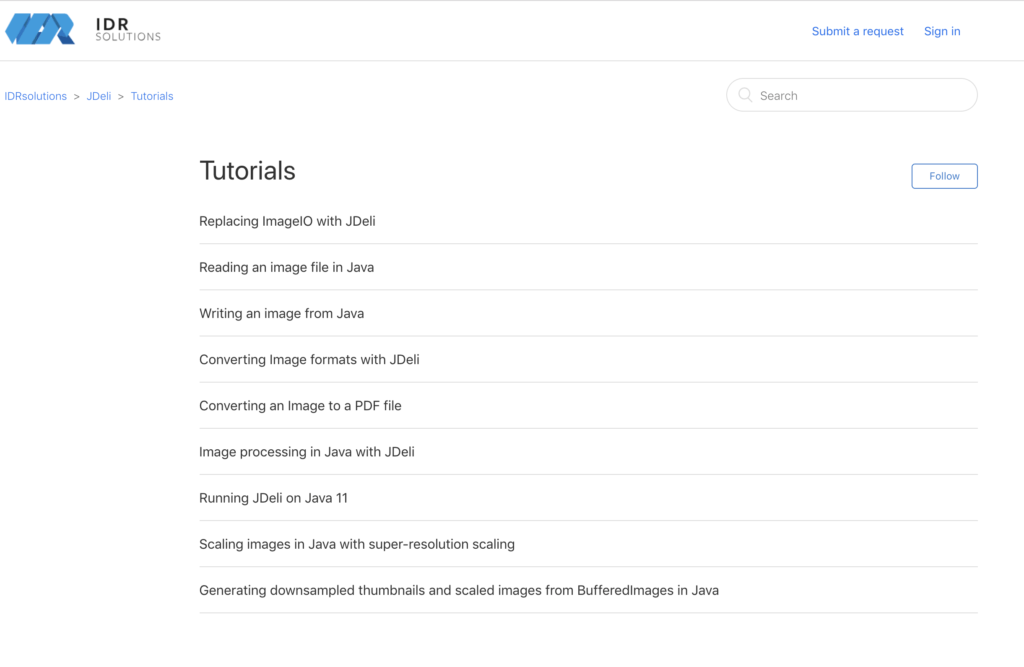The height and width of the screenshot is (667, 1024).
Task: Open downsampled thumbnails tutorial article
Action: (x=458, y=589)
